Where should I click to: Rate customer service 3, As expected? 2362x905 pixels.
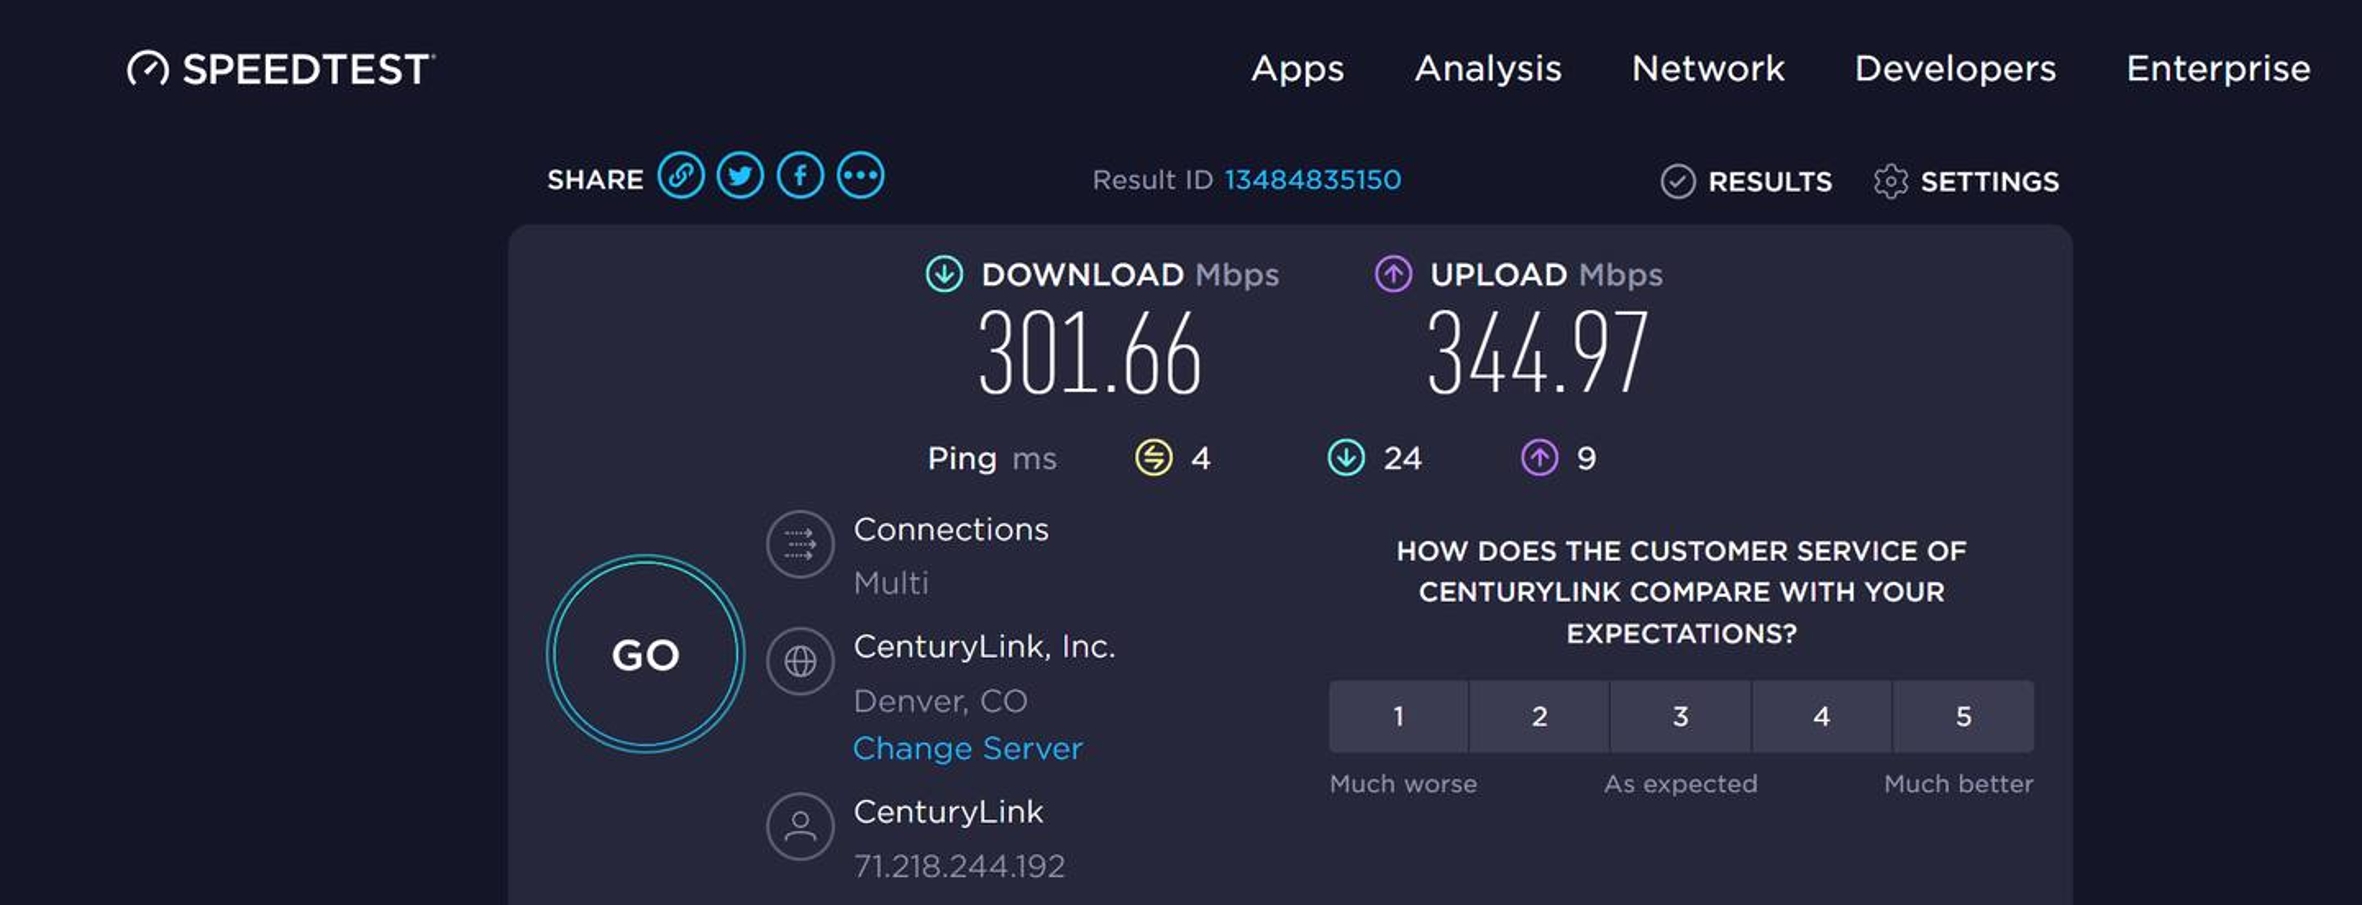pos(1680,716)
